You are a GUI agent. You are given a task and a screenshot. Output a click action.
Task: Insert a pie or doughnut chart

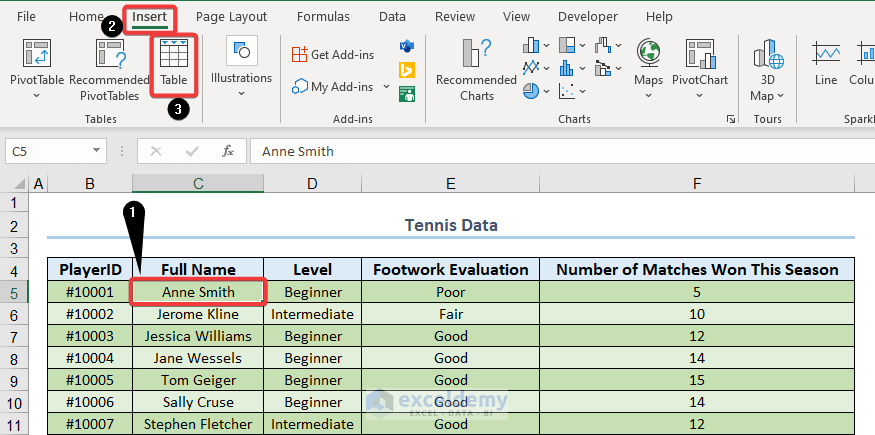click(x=531, y=90)
